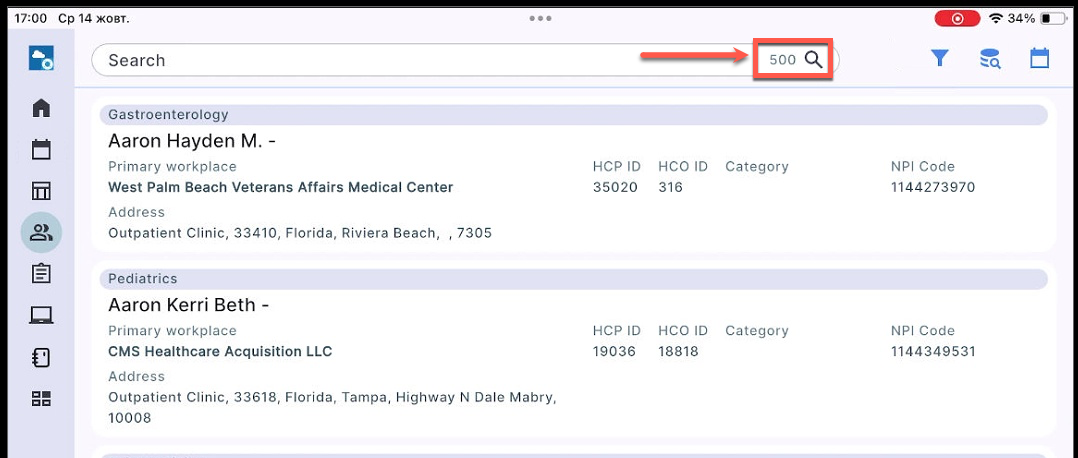The height and width of the screenshot is (458, 1078).
Task: Open contact Aaron Hayden M.
Action: pos(192,141)
